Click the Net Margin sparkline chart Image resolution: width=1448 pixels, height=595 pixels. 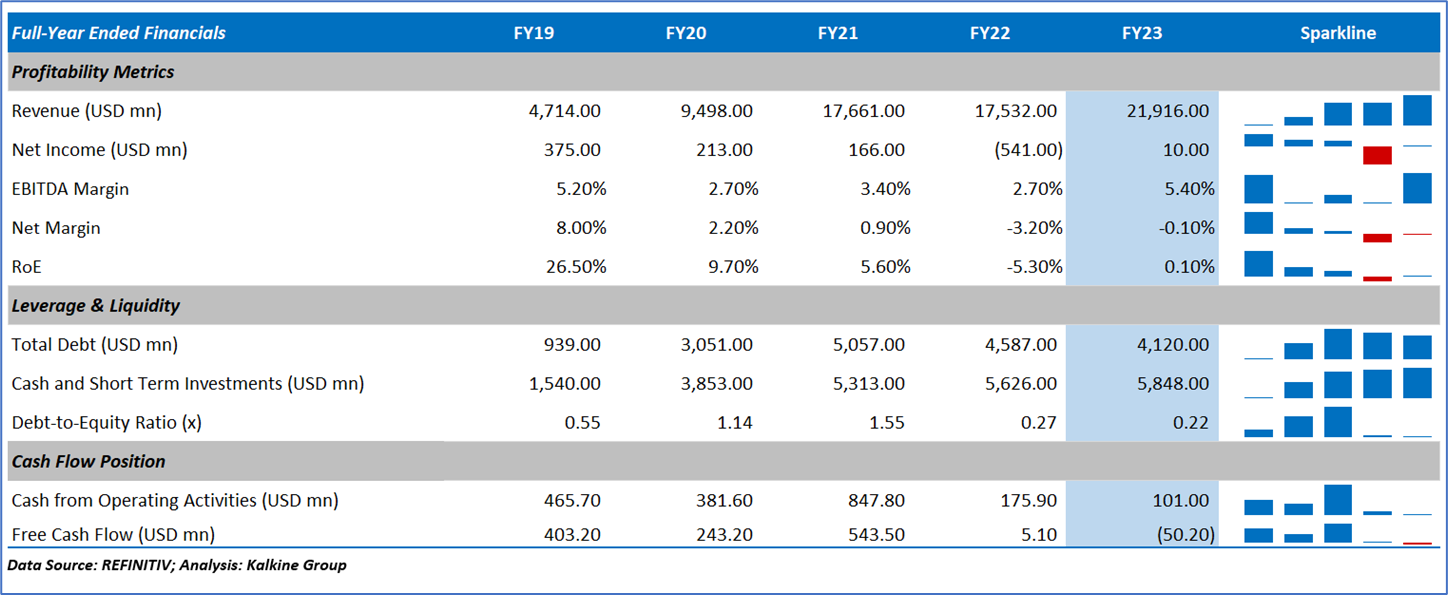(x=1337, y=228)
